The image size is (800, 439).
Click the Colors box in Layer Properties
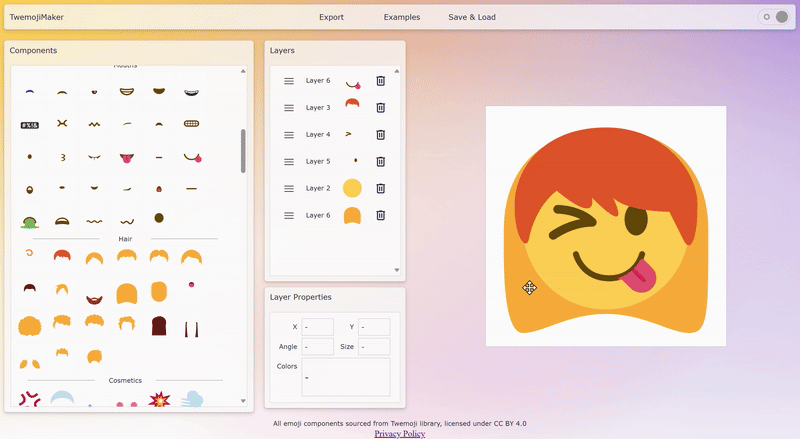click(x=345, y=377)
